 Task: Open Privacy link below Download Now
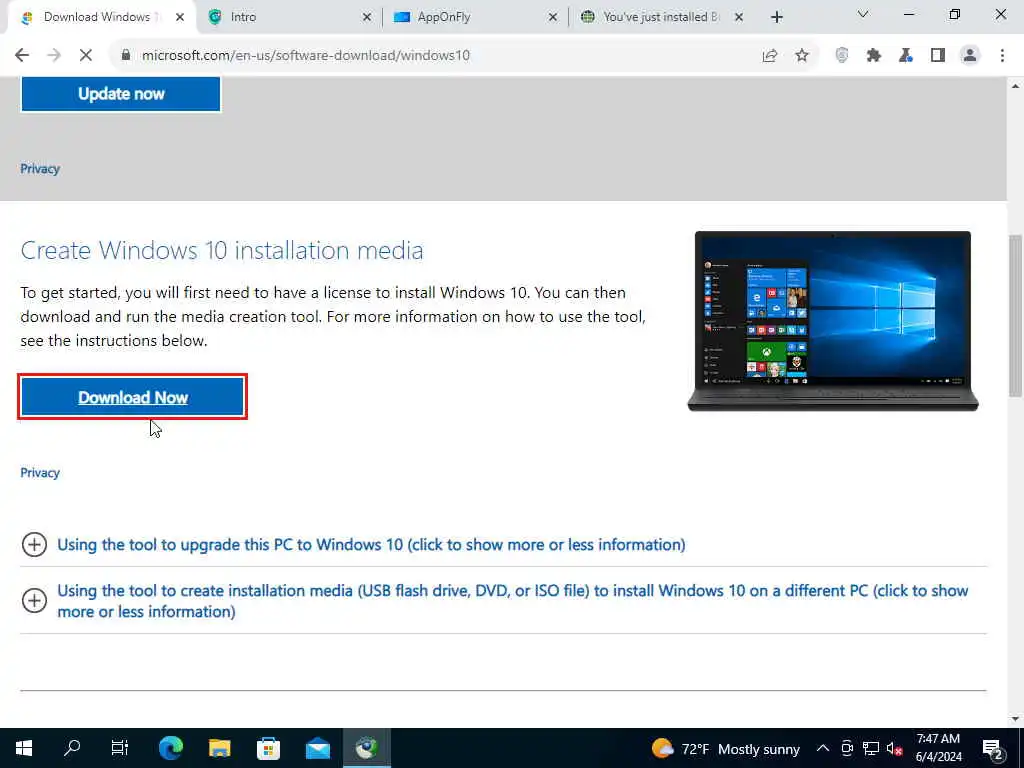pyautogui.click(x=40, y=473)
